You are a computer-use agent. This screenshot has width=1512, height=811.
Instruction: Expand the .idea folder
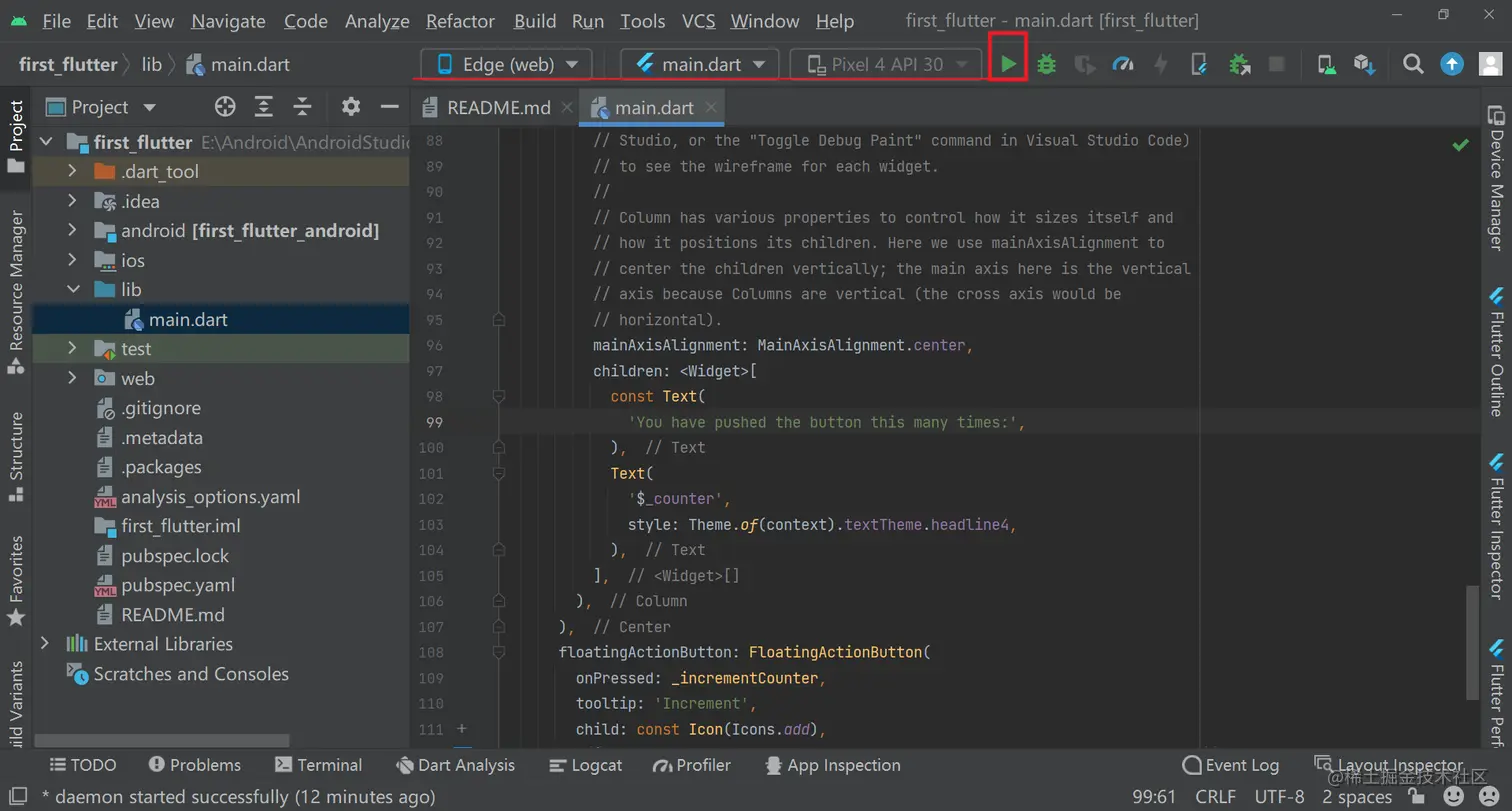[72, 201]
